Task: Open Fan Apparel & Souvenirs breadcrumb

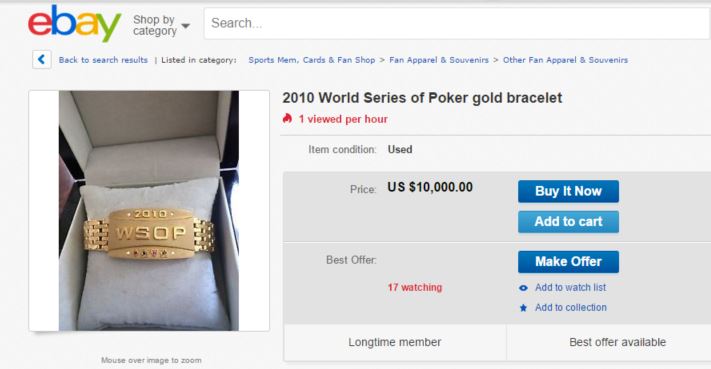Action: pos(439,60)
